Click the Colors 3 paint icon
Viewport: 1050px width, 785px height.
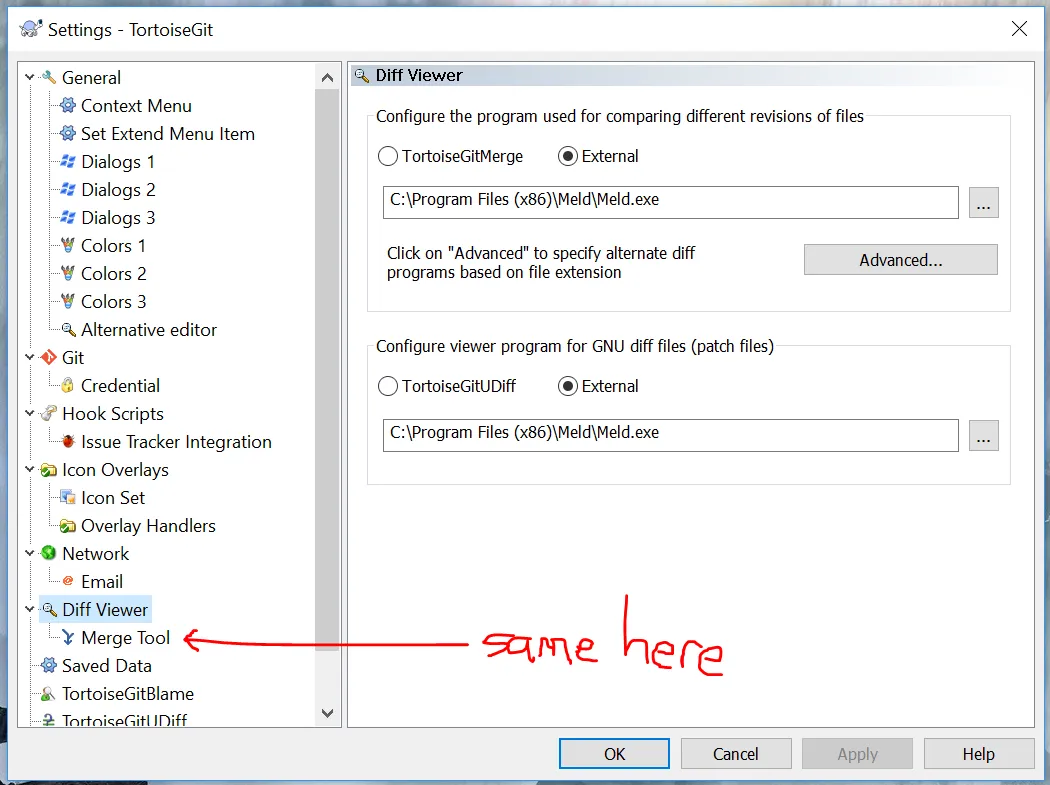point(68,301)
